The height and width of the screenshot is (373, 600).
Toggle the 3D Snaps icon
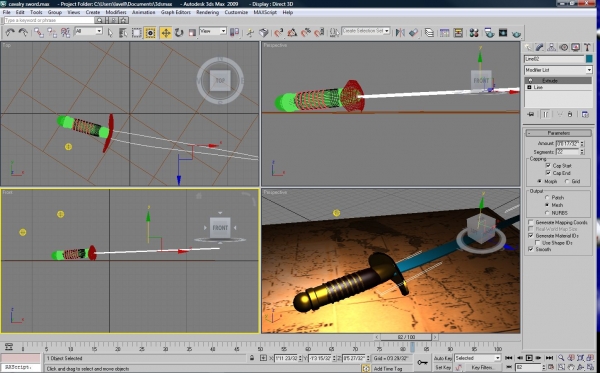point(279,33)
